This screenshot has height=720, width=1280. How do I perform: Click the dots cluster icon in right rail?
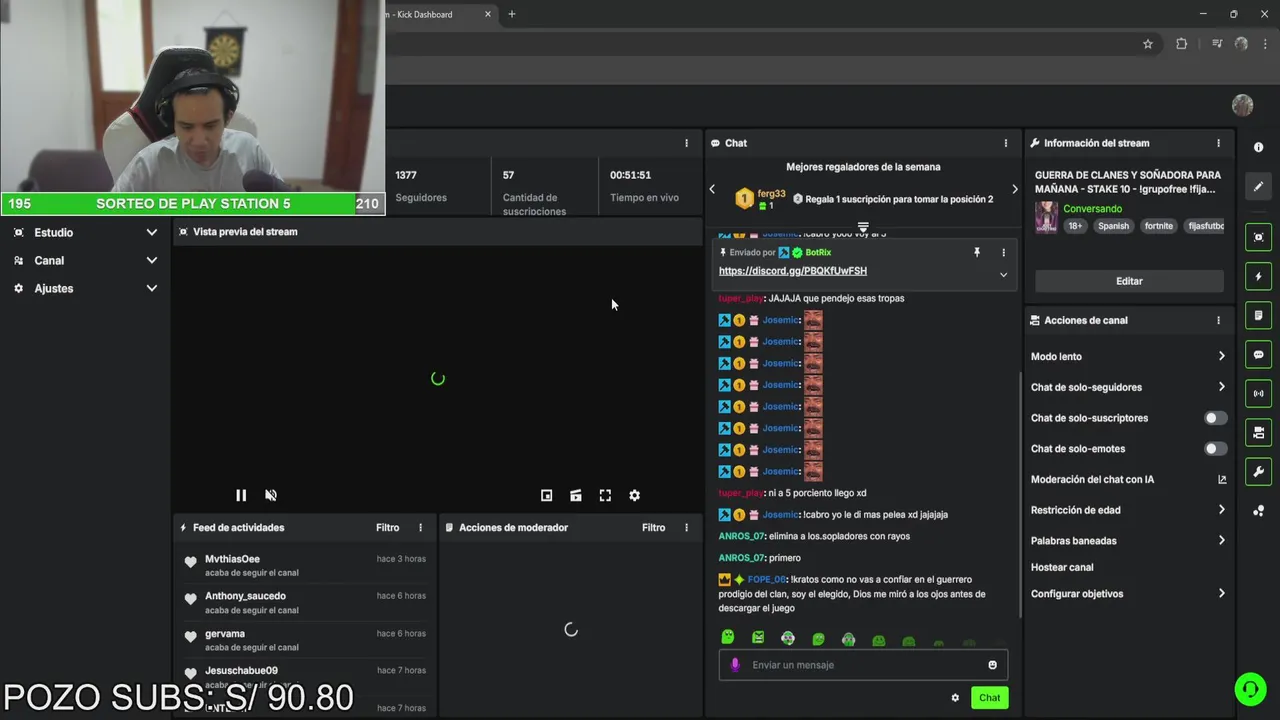(x=1258, y=511)
